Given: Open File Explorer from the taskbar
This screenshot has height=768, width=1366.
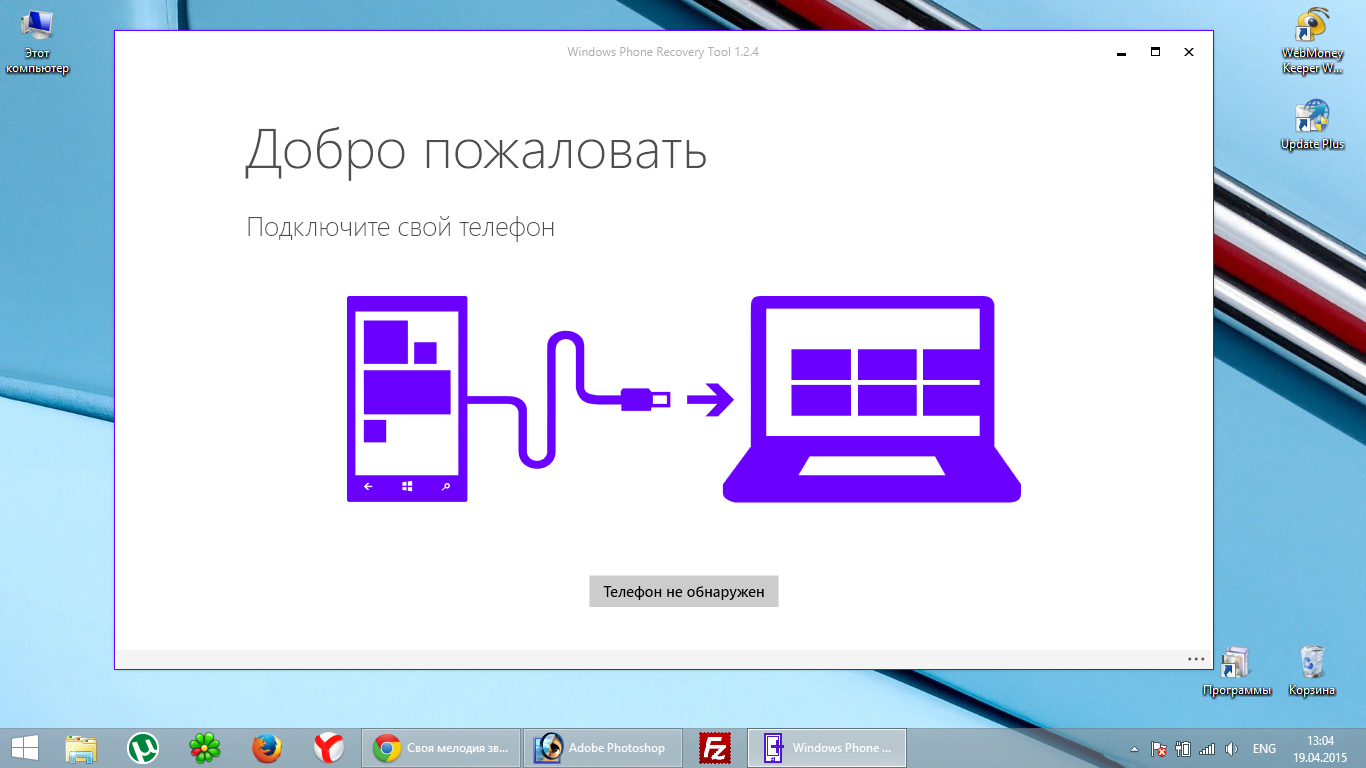Looking at the screenshot, I should (x=81, y=747).
